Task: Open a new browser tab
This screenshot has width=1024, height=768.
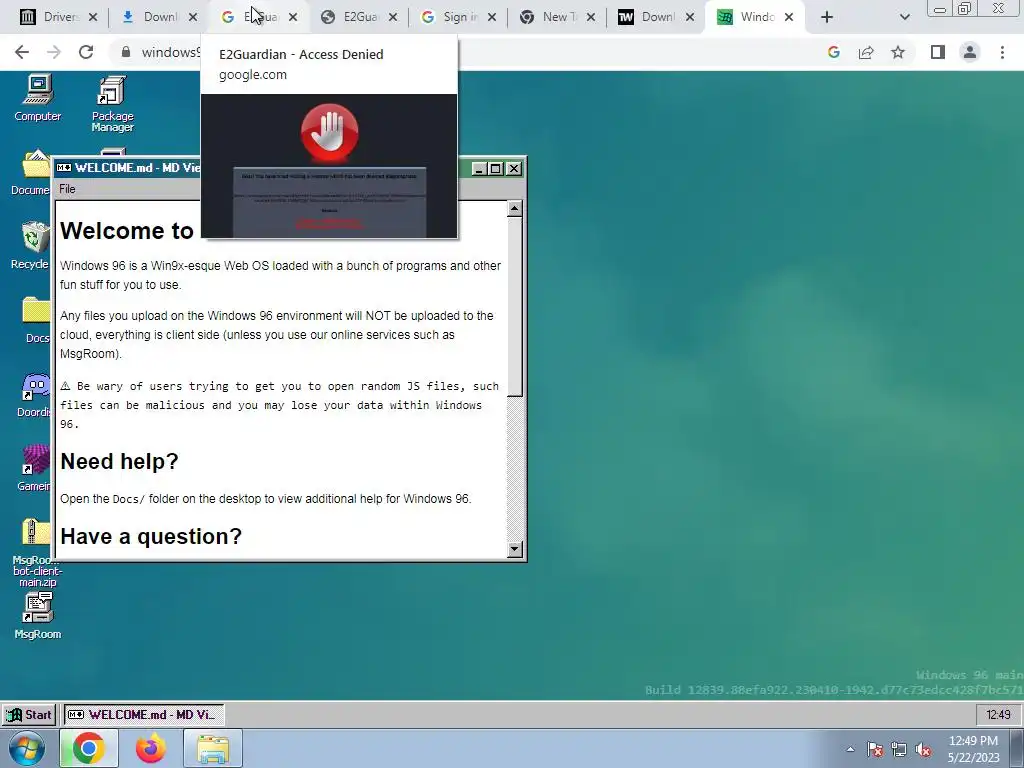Action: point(827,17)
